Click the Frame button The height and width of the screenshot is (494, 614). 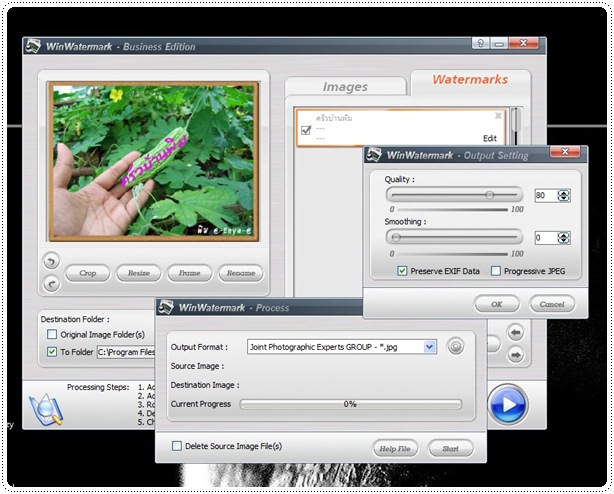point(190,273)
